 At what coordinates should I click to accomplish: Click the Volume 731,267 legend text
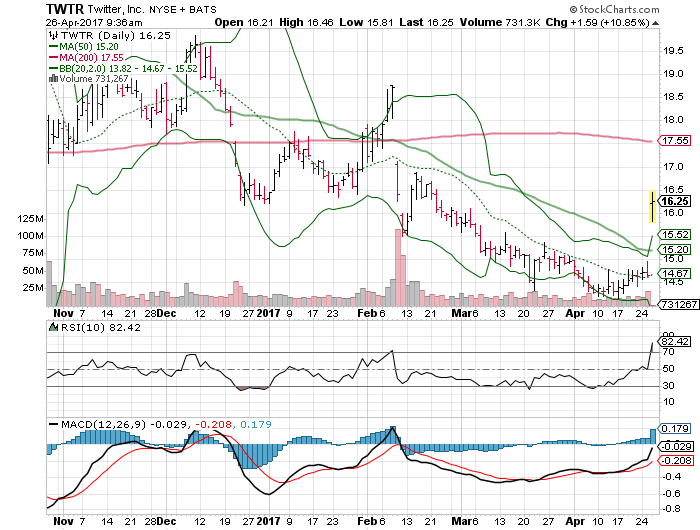(94, 79)
